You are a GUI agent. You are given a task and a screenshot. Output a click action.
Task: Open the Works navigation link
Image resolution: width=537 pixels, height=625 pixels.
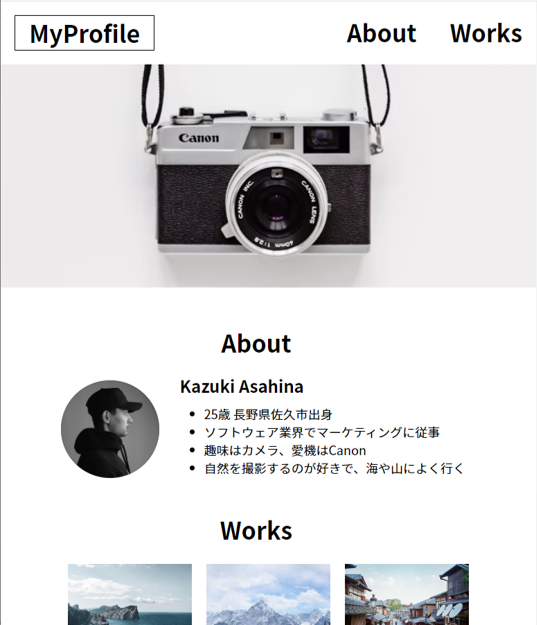[x=486, y=33]
